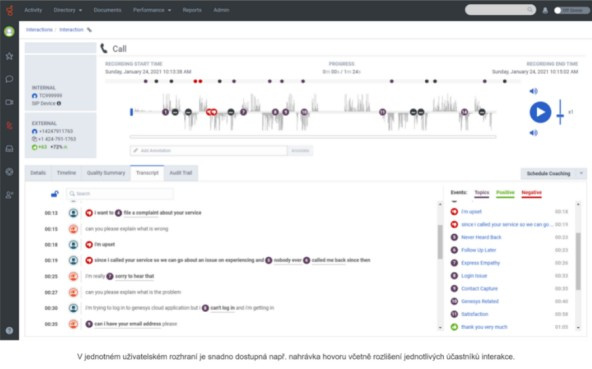Open the star favorites icon in sidebar
The height and width of the screenshot is (369, 592).
9,56
